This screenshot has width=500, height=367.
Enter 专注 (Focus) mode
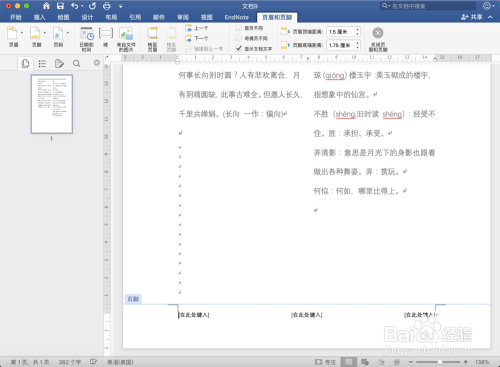point(325,362)
